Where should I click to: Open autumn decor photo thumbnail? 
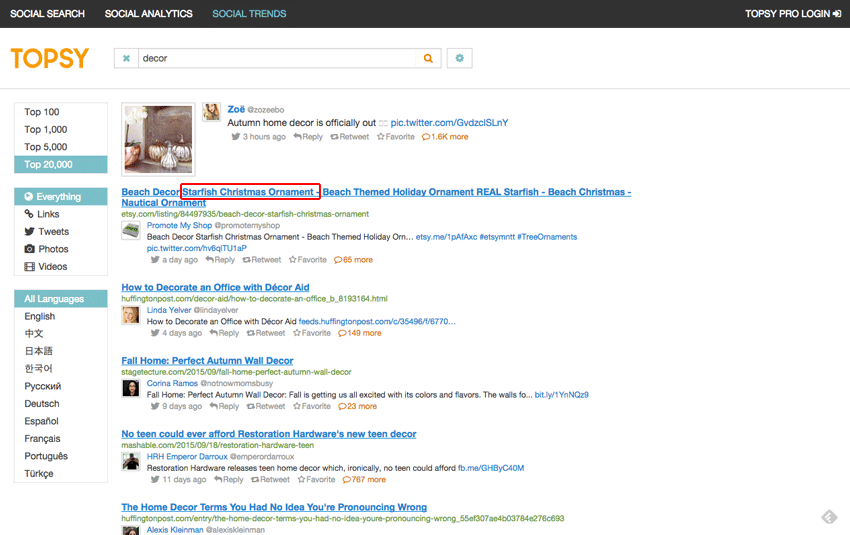coord(158,139)
